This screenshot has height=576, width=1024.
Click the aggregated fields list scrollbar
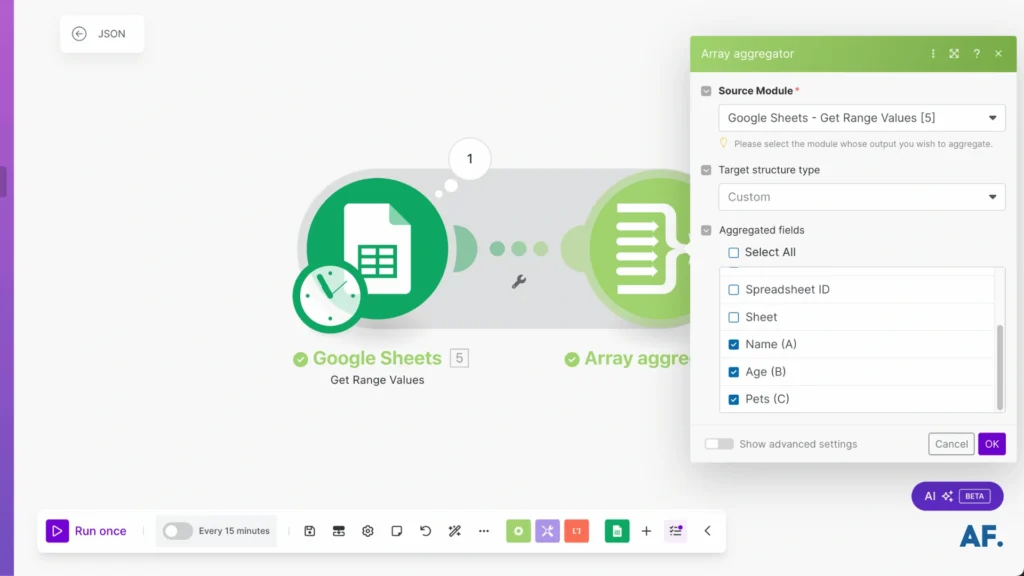pyautogui.click(x=1000, y=367)
